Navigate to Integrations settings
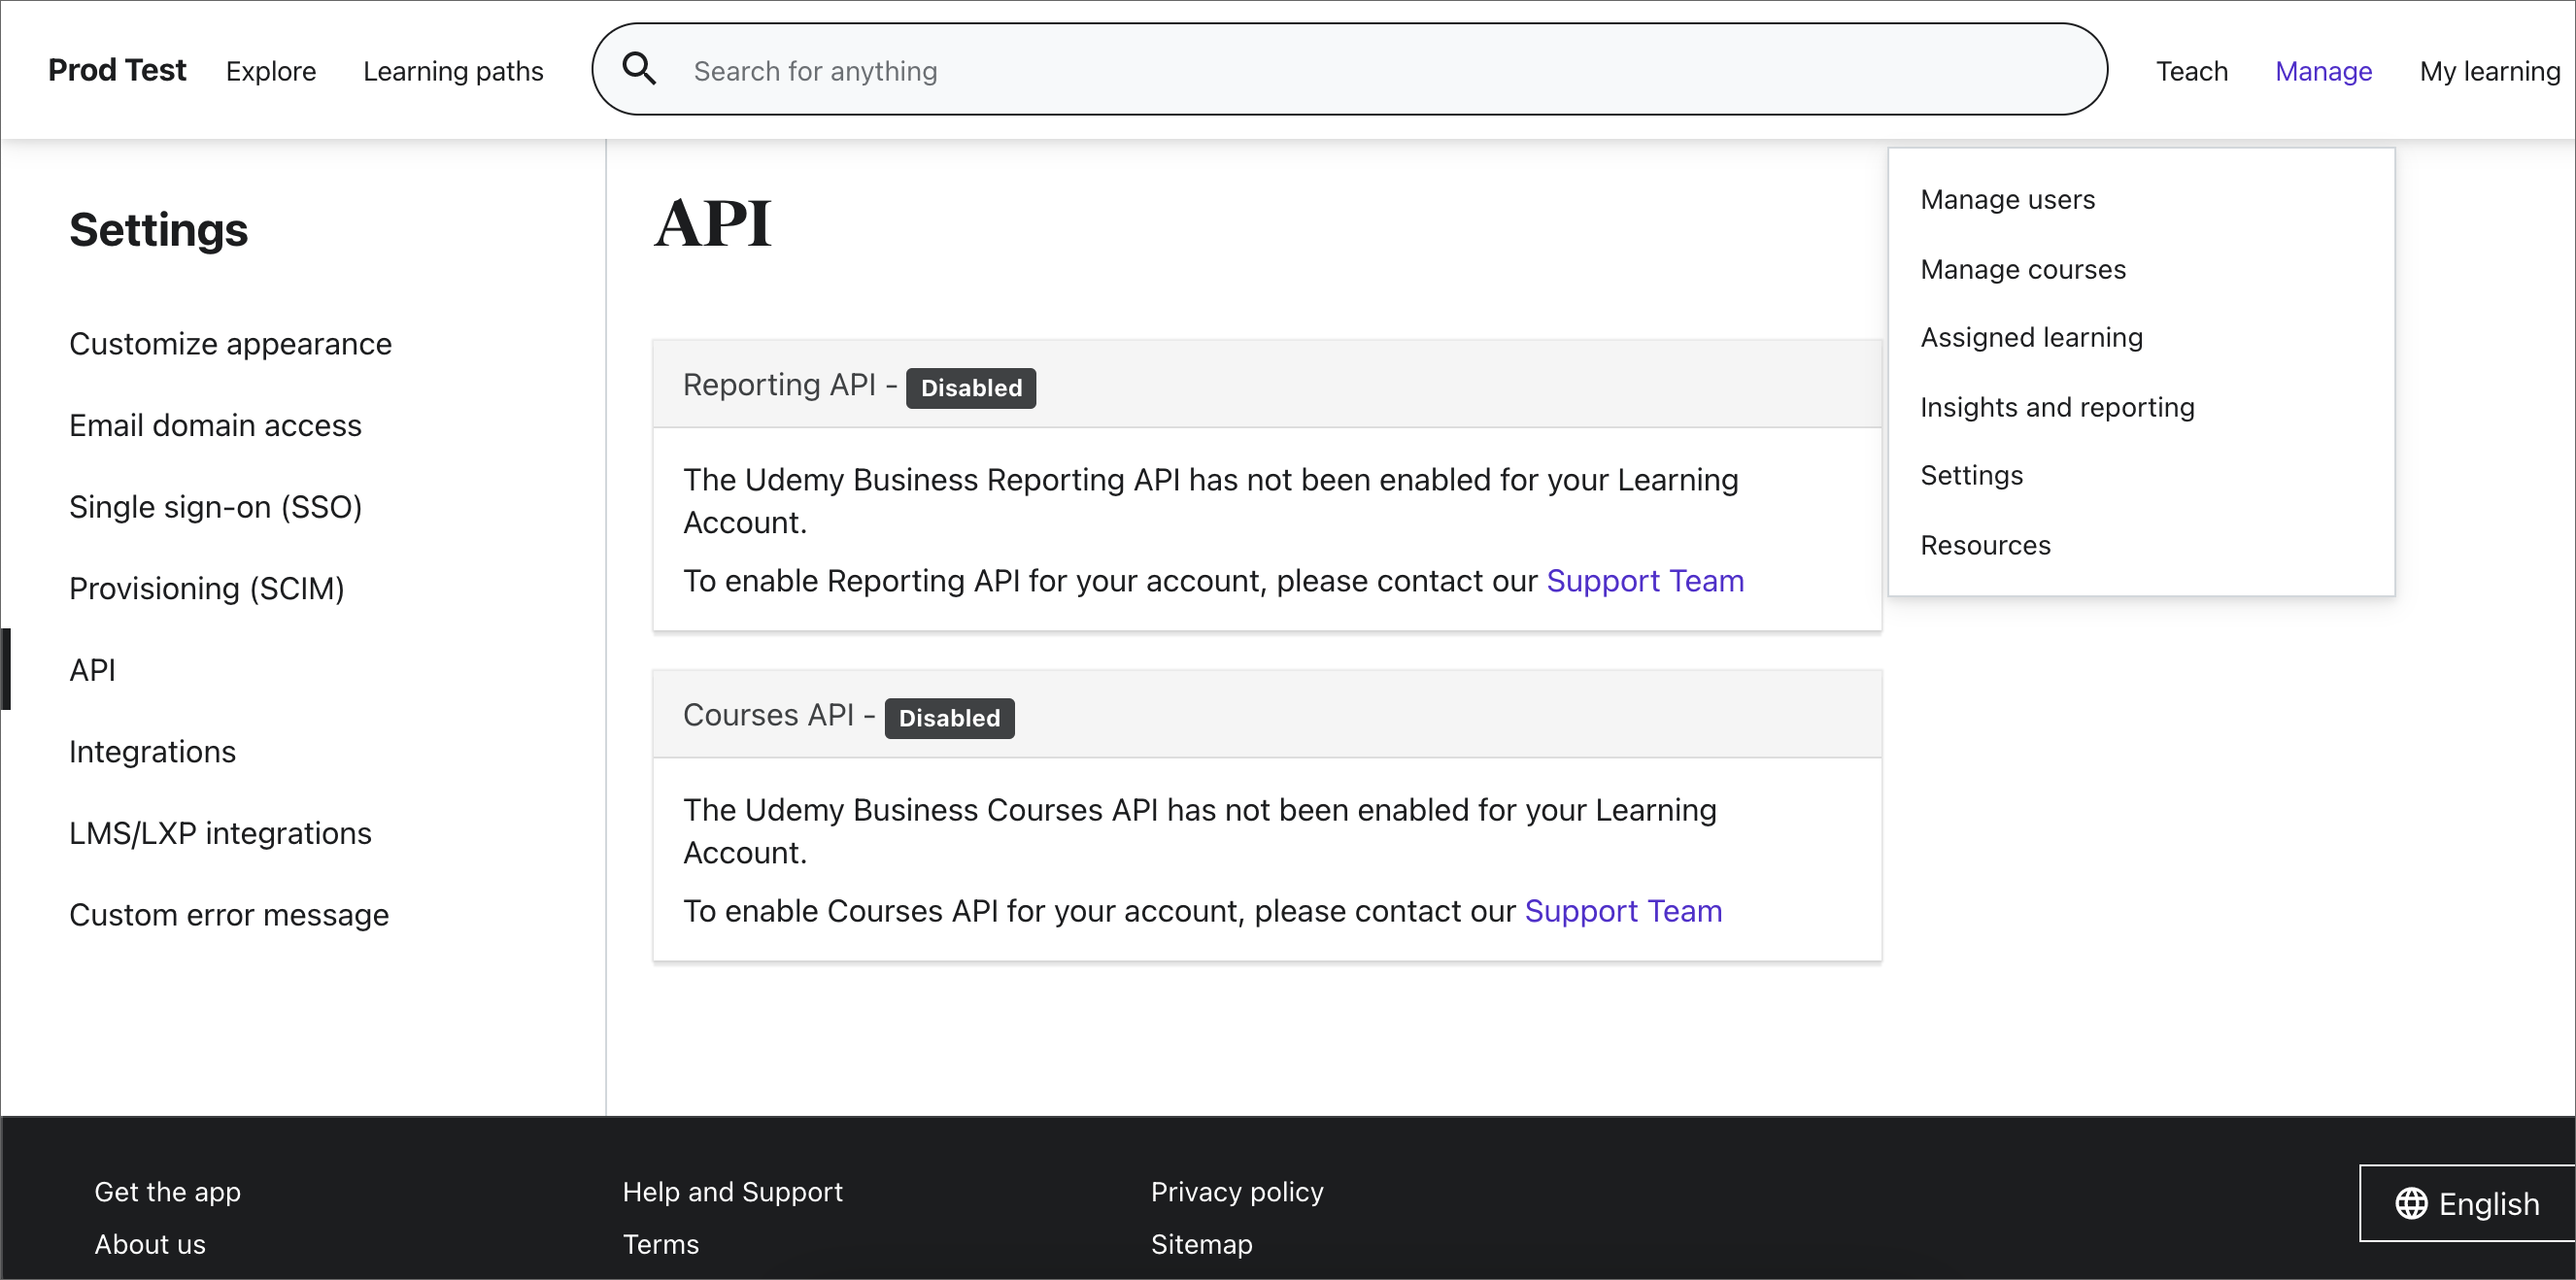Image resolution: width=2576 pixels, height=1280 pixels. [153, 751]
